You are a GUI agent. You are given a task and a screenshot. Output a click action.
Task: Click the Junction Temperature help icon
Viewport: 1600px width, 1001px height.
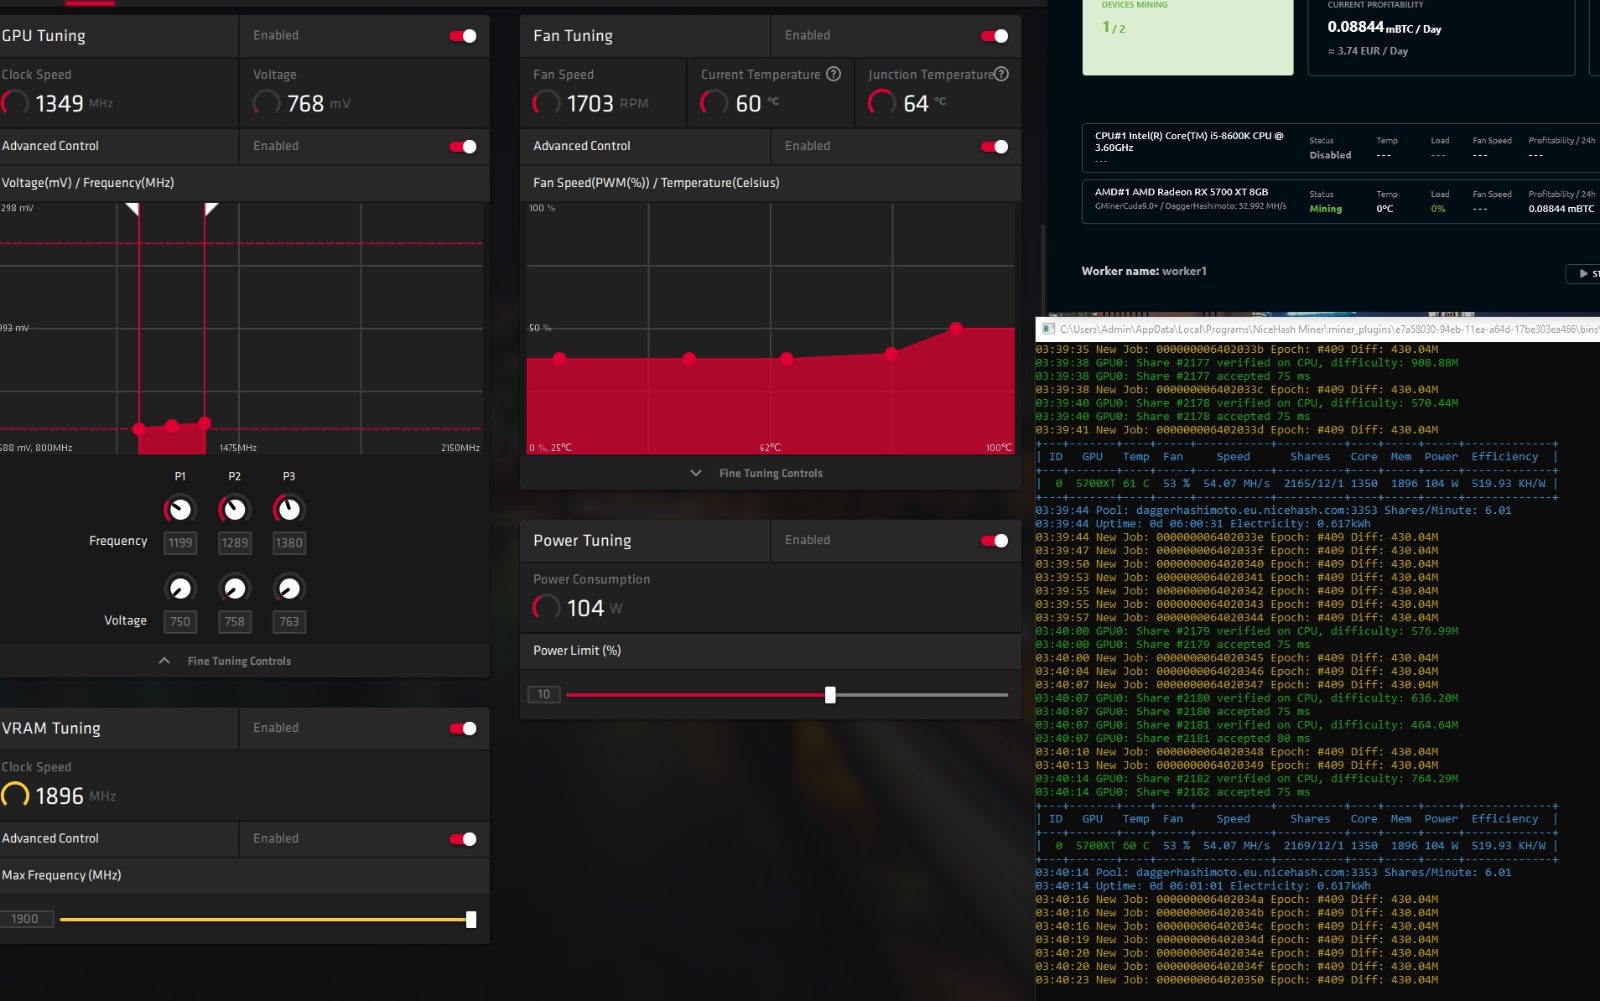point(1001,74)
